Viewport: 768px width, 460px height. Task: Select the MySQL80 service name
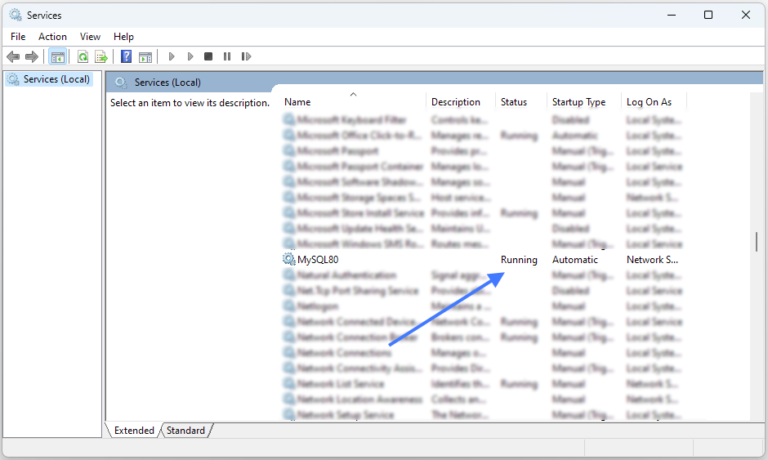[x=318, y=260]
